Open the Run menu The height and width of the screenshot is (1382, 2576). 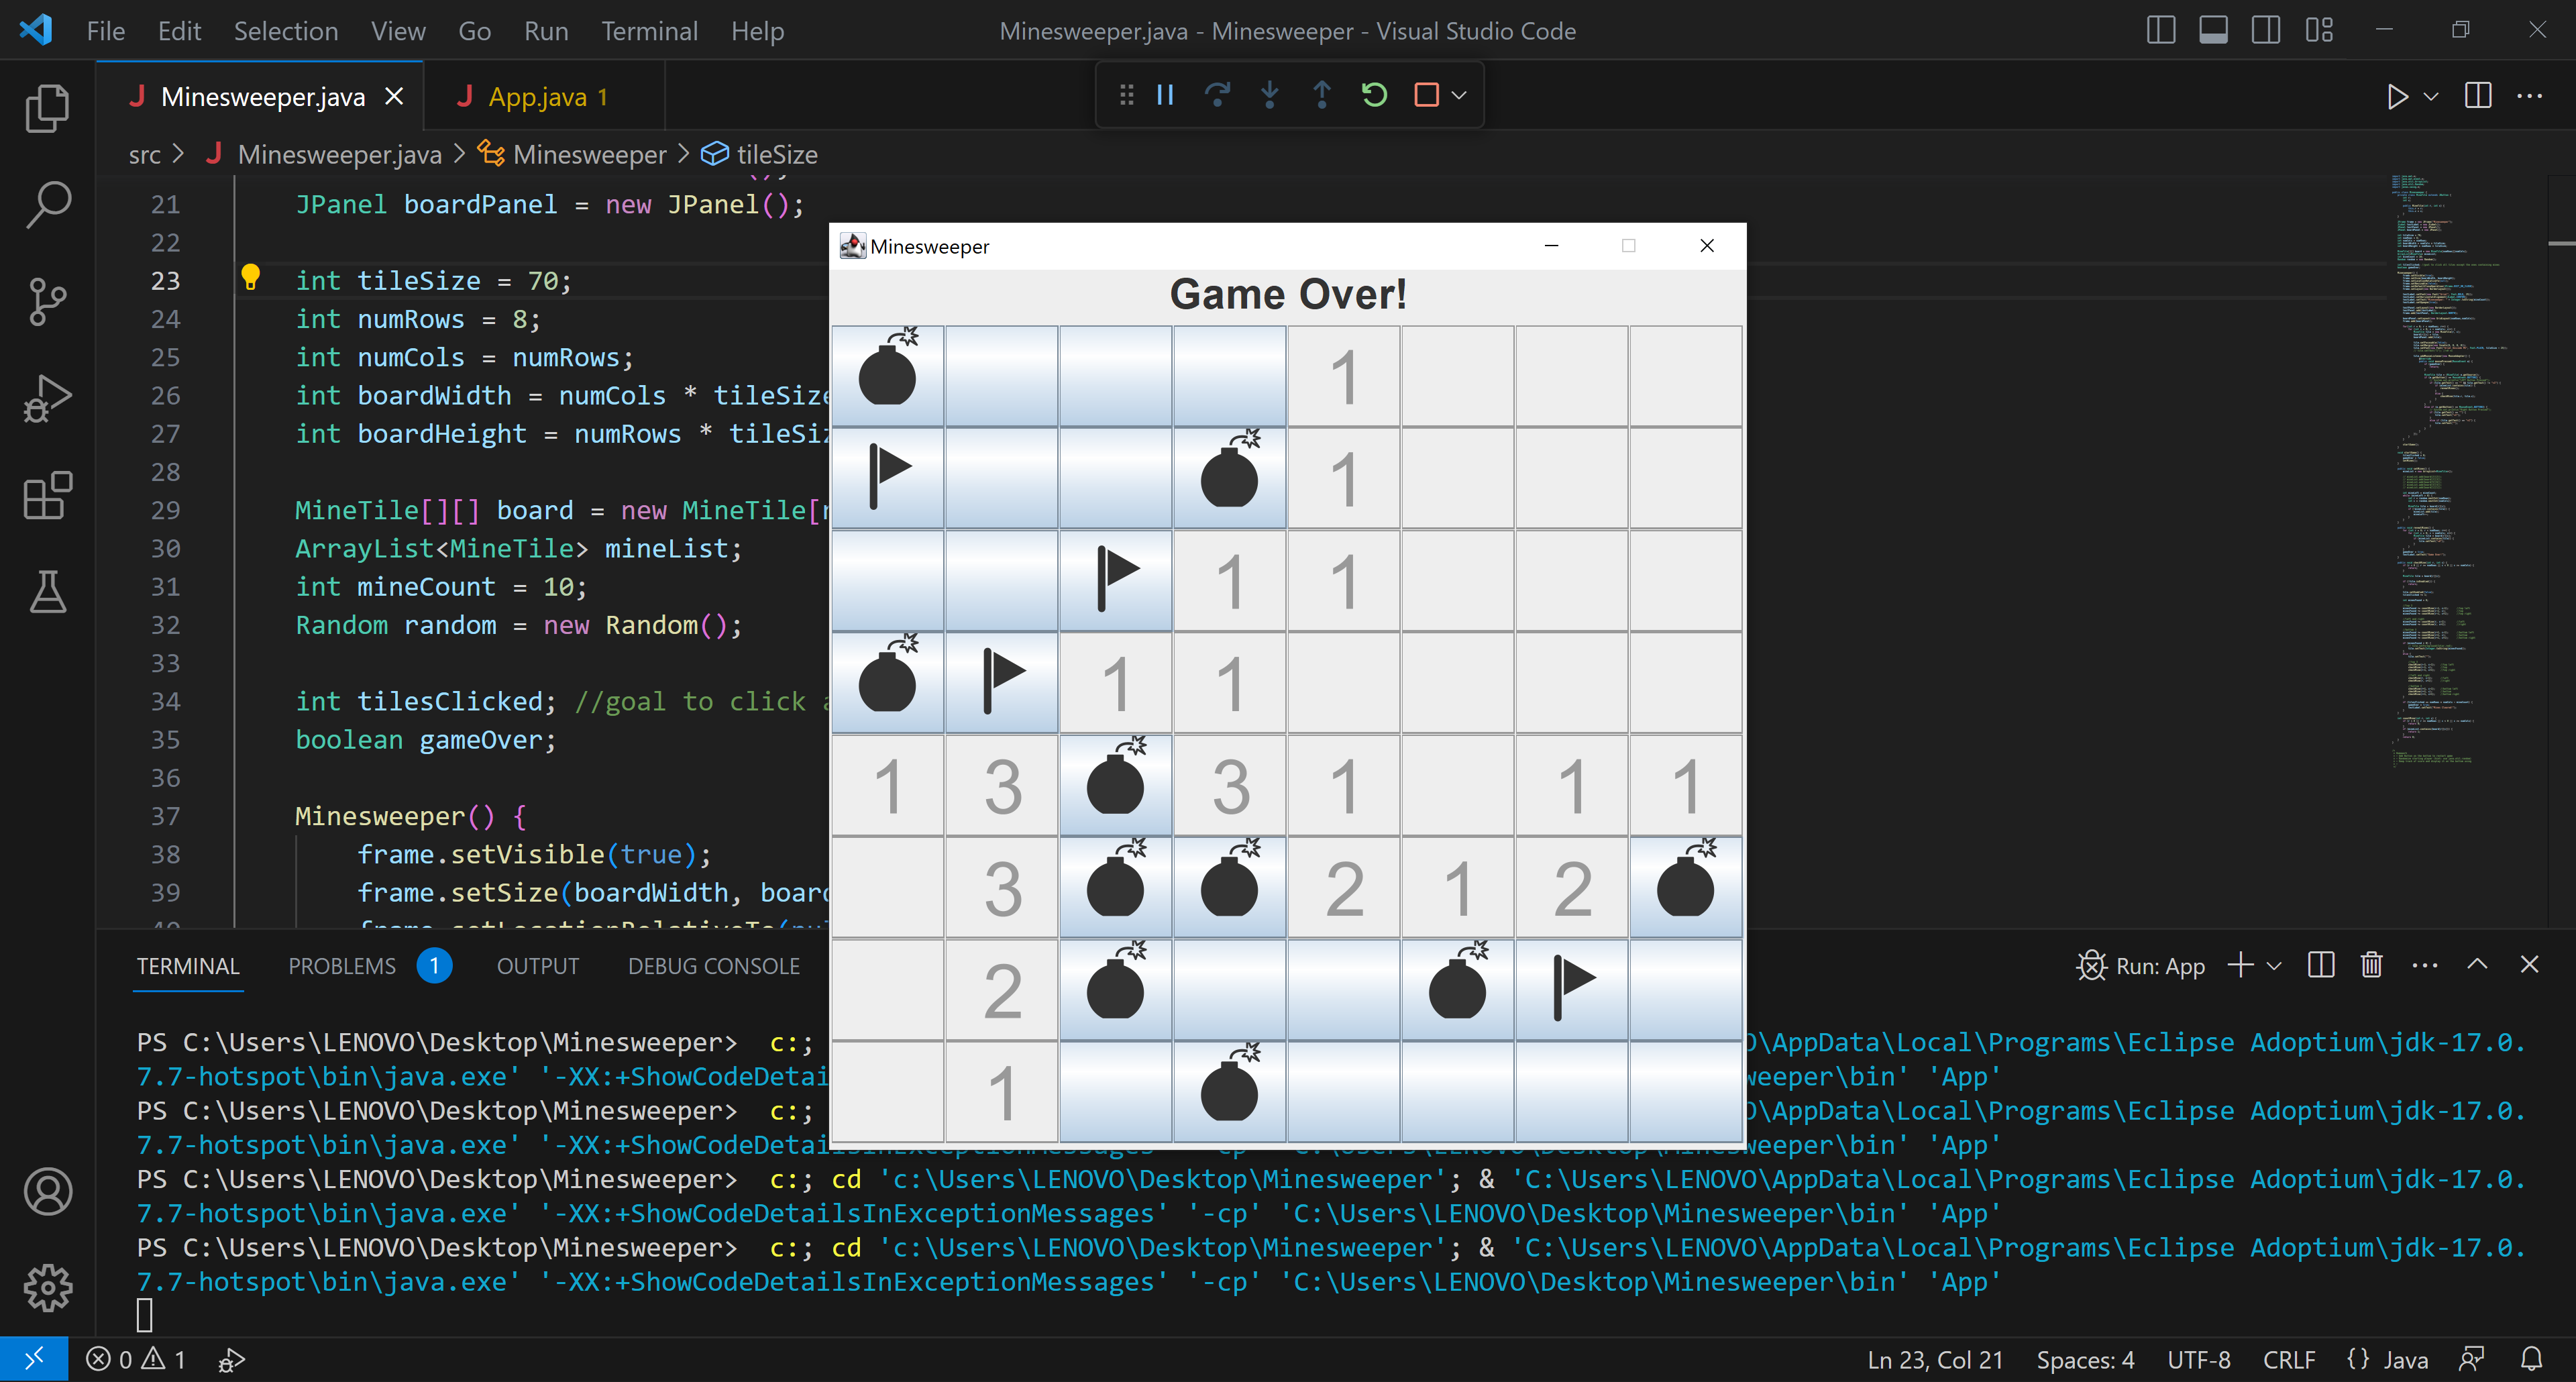546,30
